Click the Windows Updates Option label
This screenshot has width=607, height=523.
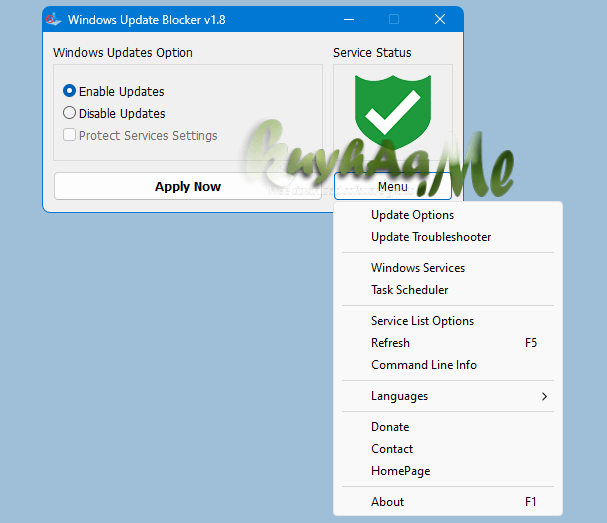coord(123,53)
